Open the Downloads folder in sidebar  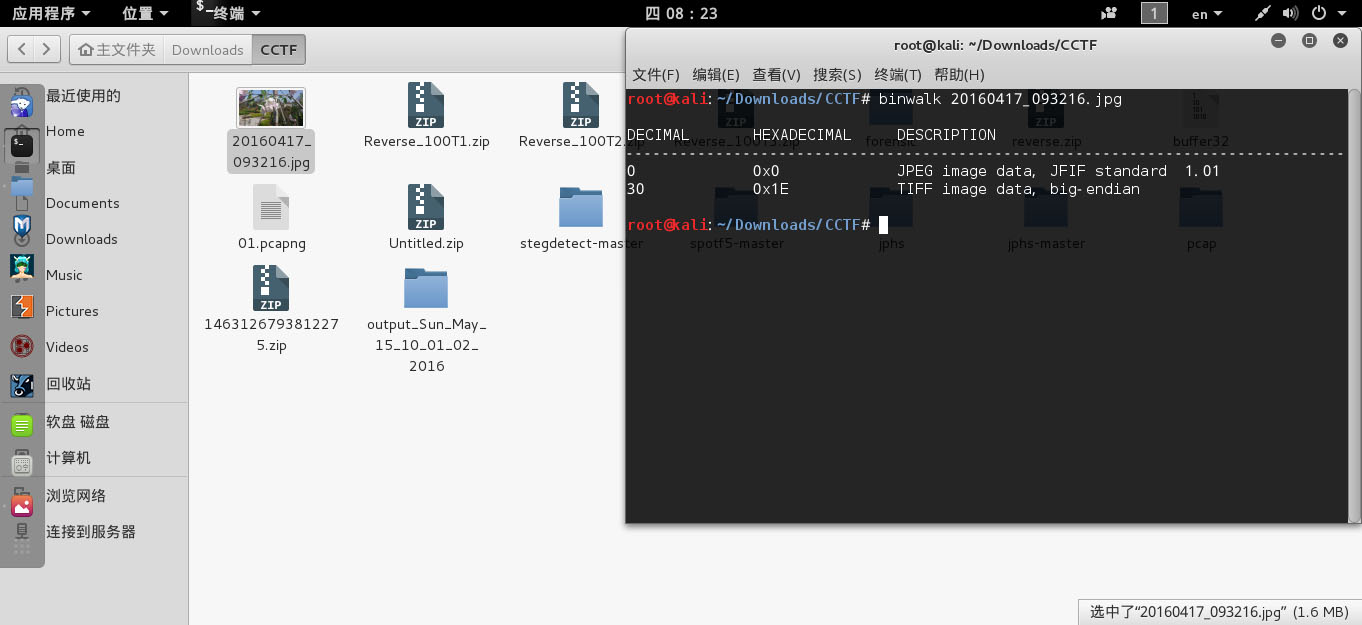(82, 239)
